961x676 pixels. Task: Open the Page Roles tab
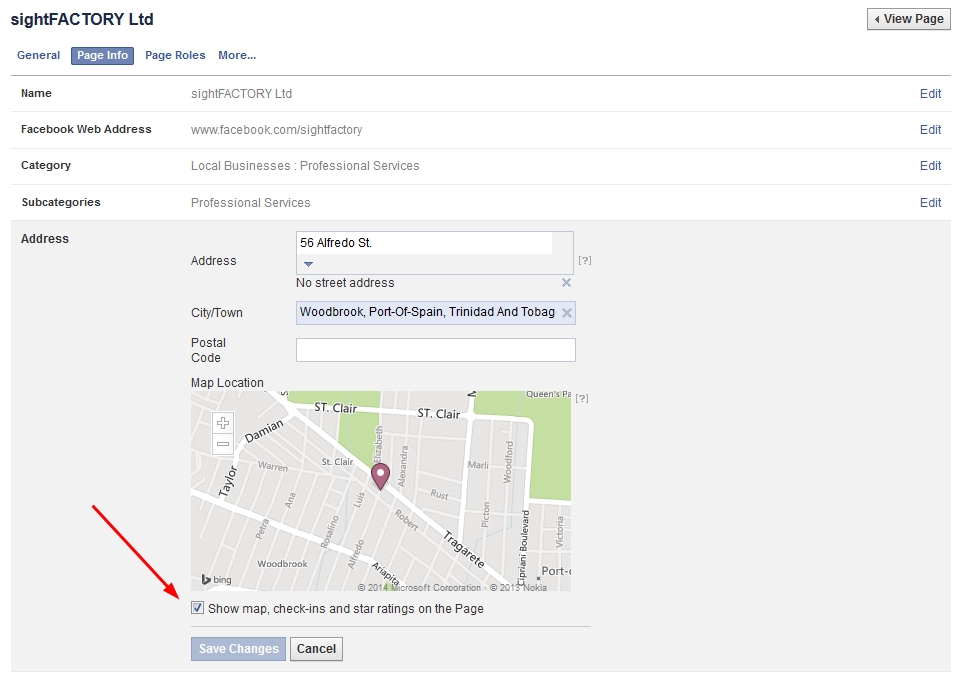tap(175, 55)
